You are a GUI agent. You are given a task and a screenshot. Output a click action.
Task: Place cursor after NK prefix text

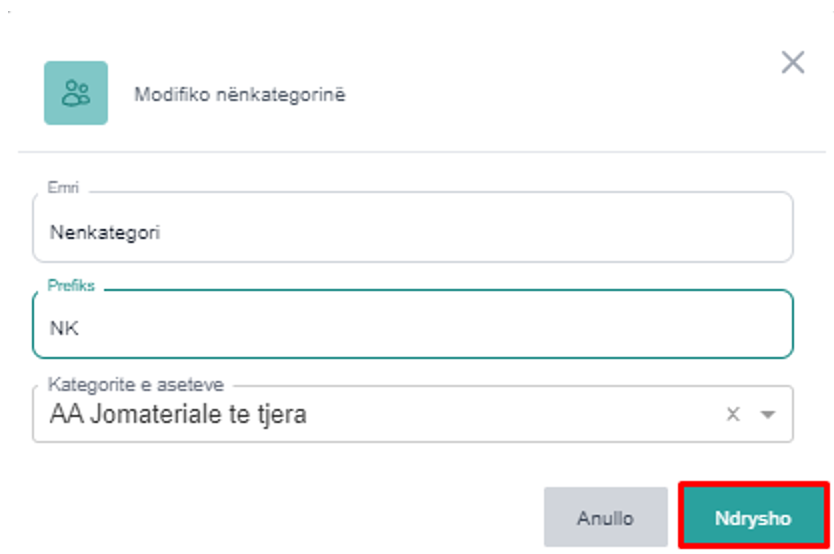point(80,327)
